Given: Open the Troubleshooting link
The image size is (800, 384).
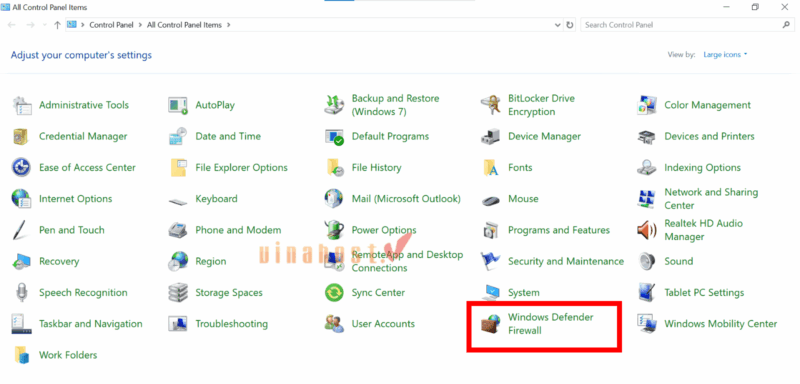Looking at the screenshot, I should tap(232, 324).
